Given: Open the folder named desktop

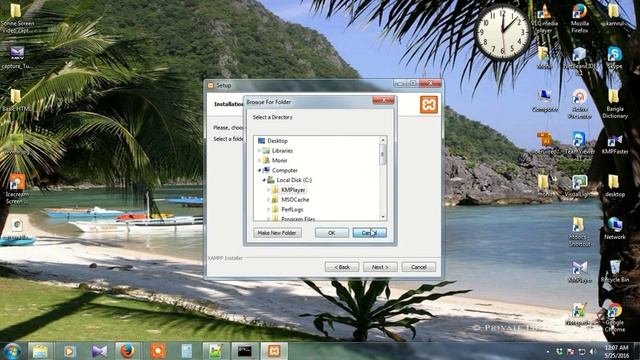Looking at the screenshot, I should [x=615, y=186].
